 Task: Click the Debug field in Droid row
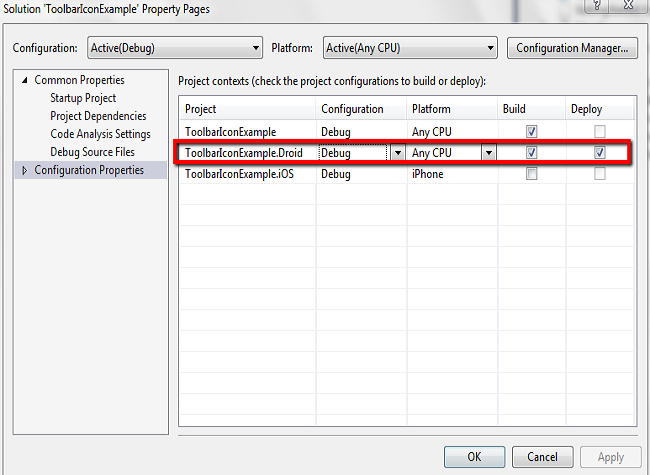[354, 153]
